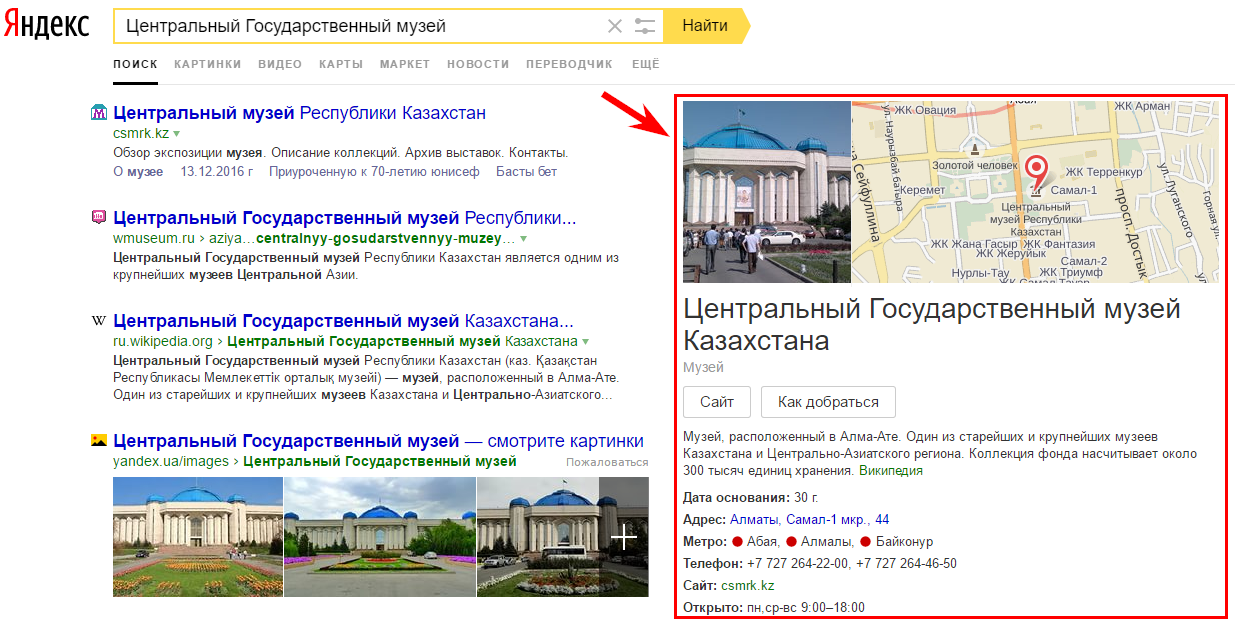The height and width of the screenshot is (622, 1235).
Task: Click the plus icon for more images
Action: pos(624,538)
